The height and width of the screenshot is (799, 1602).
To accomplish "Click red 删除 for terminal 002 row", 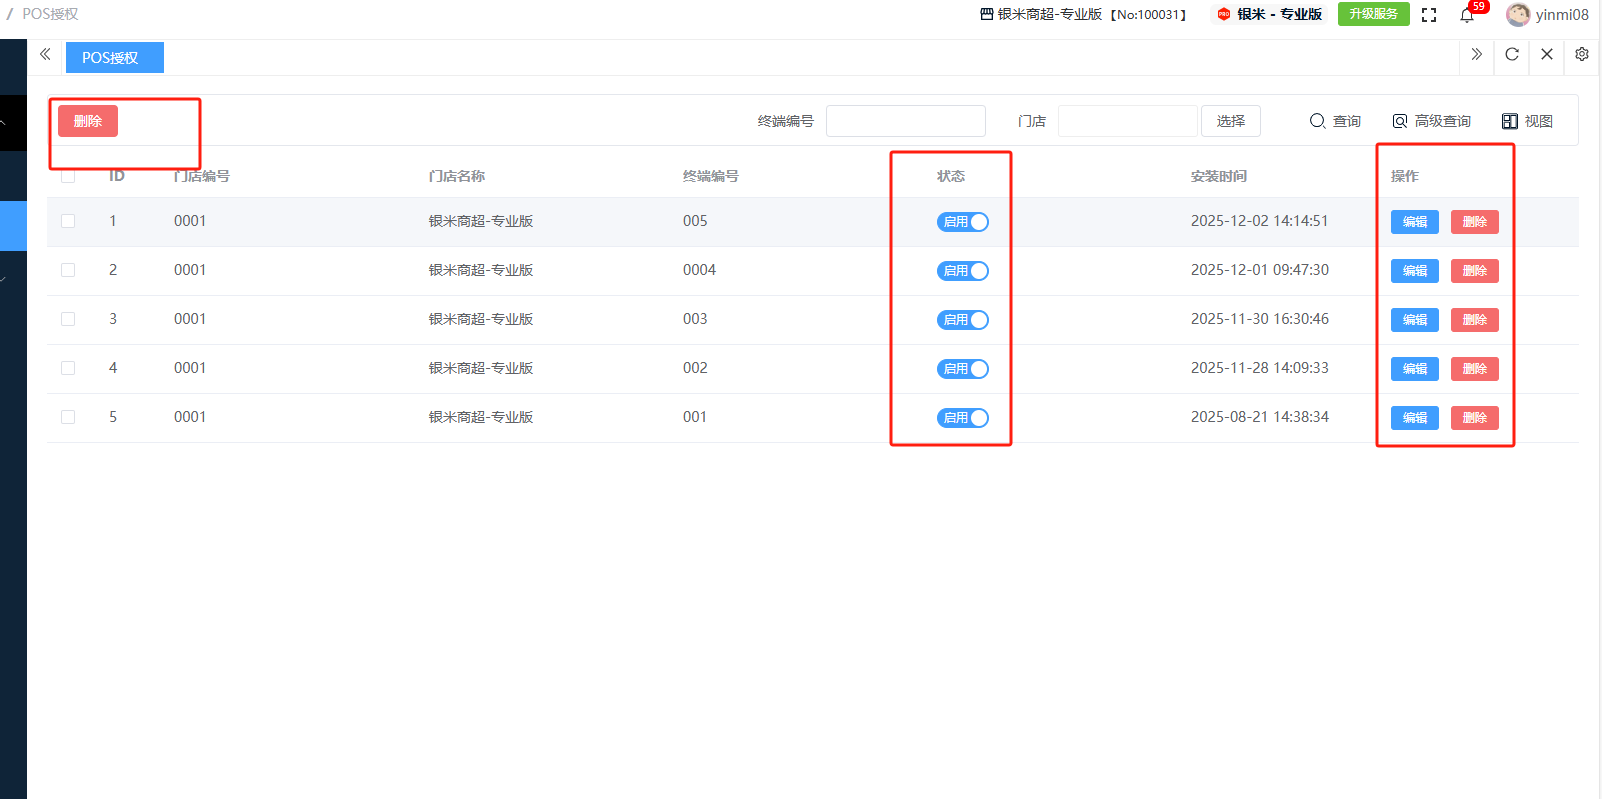I will coord(1474,369).
